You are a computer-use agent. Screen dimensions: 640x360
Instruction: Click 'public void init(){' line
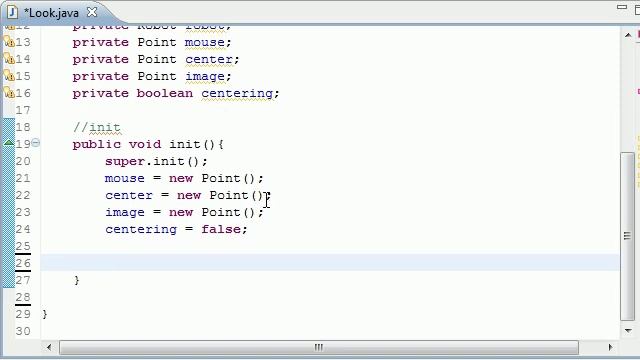pos(148,144)
